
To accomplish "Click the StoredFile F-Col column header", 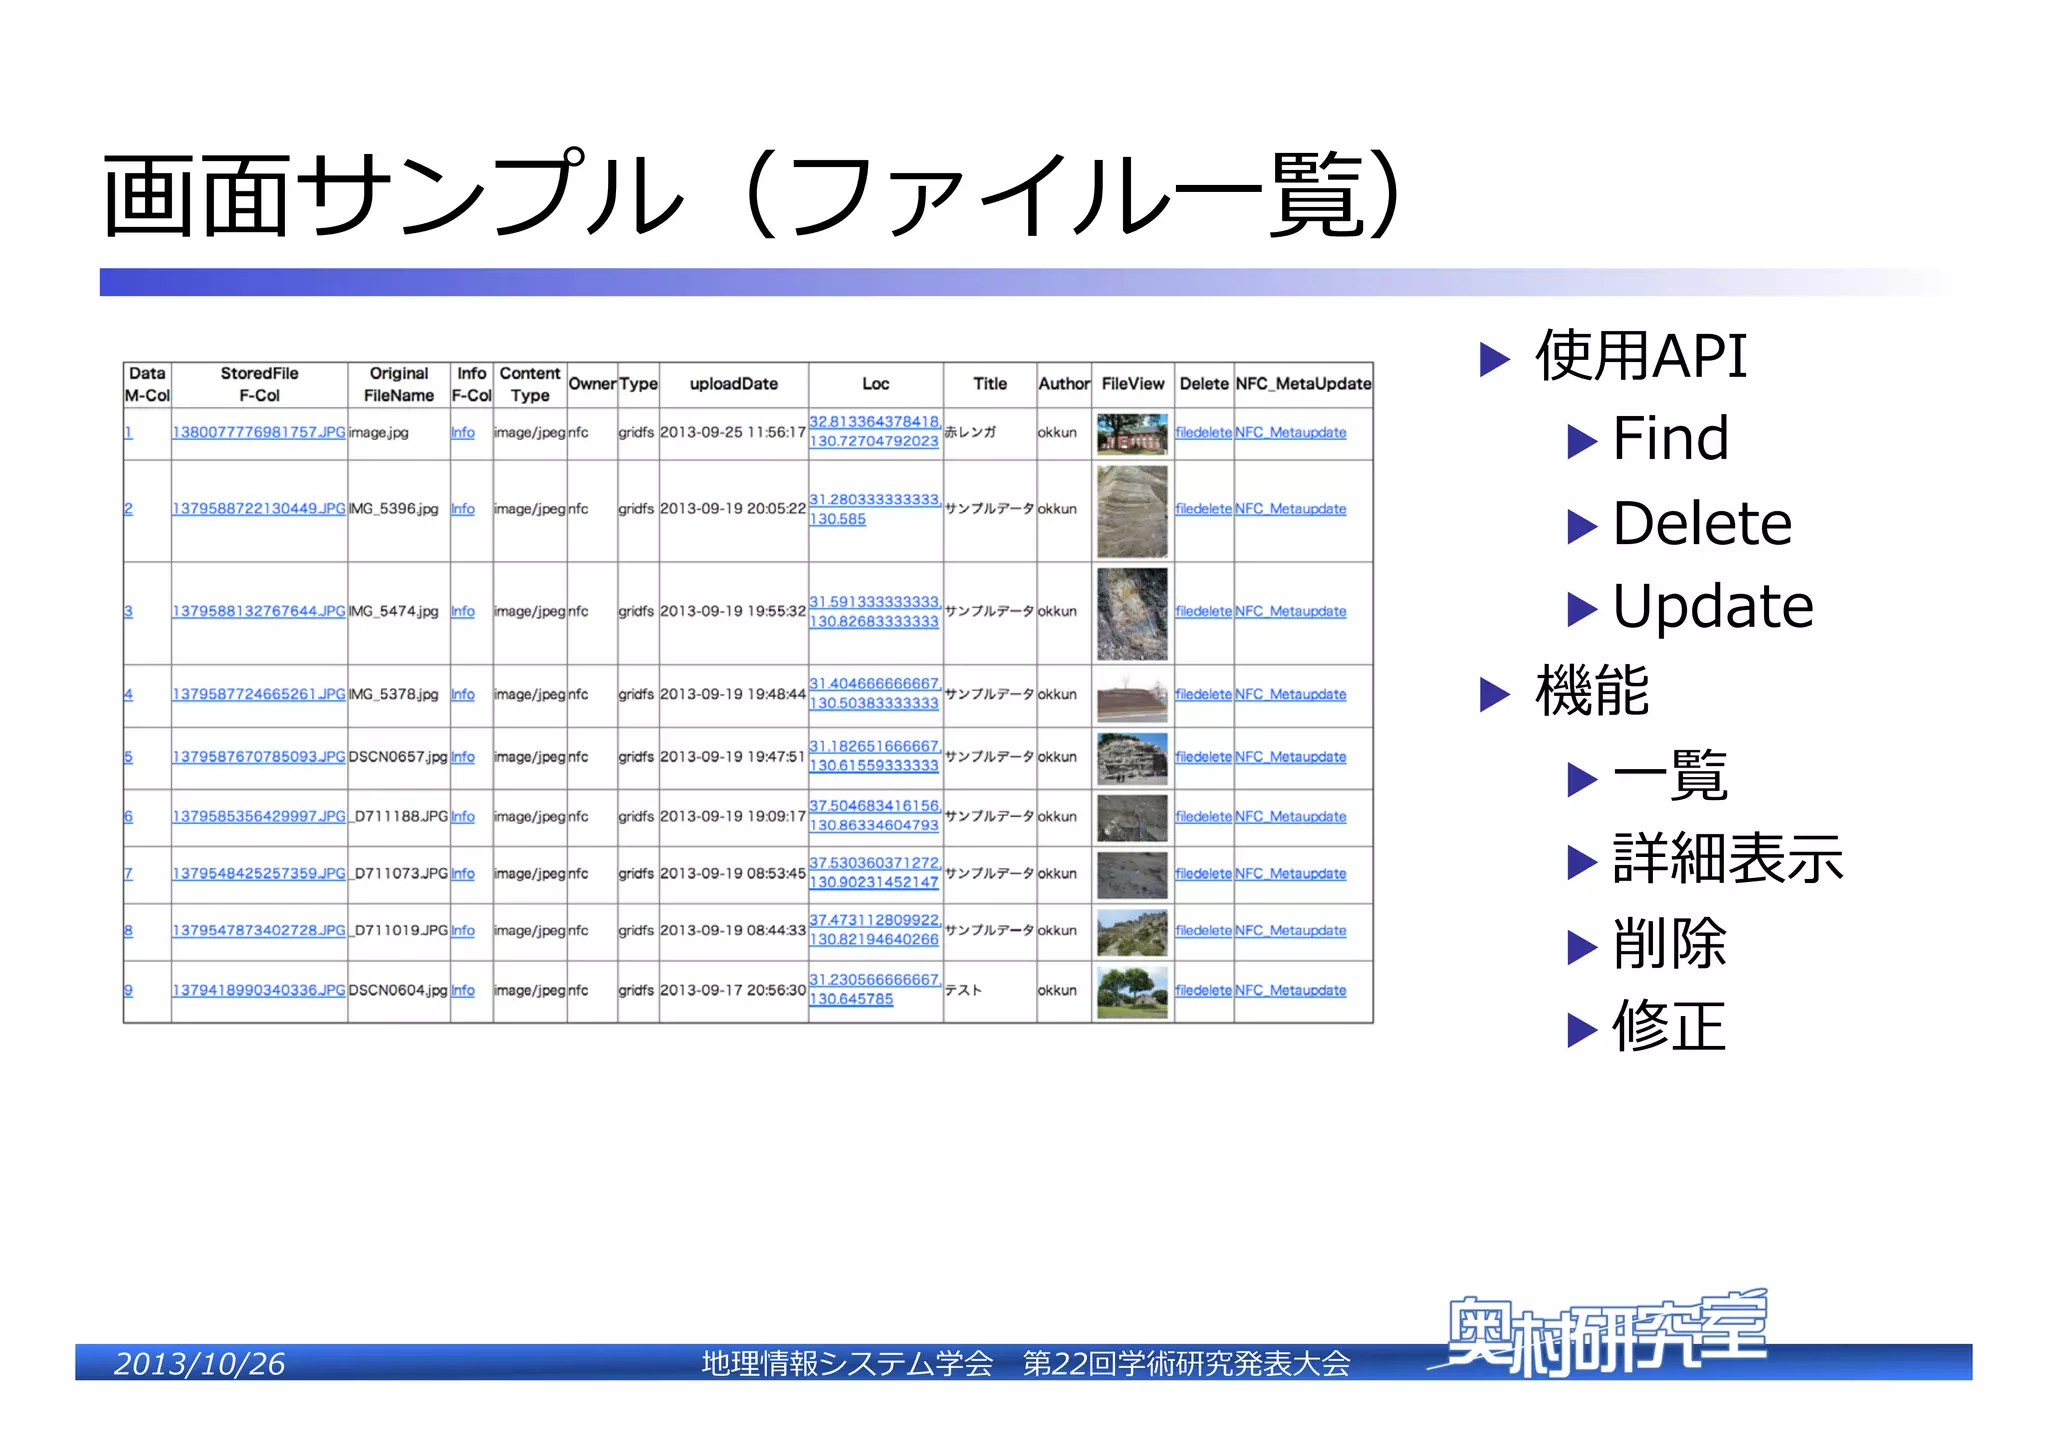I will (x=259, y=384).
